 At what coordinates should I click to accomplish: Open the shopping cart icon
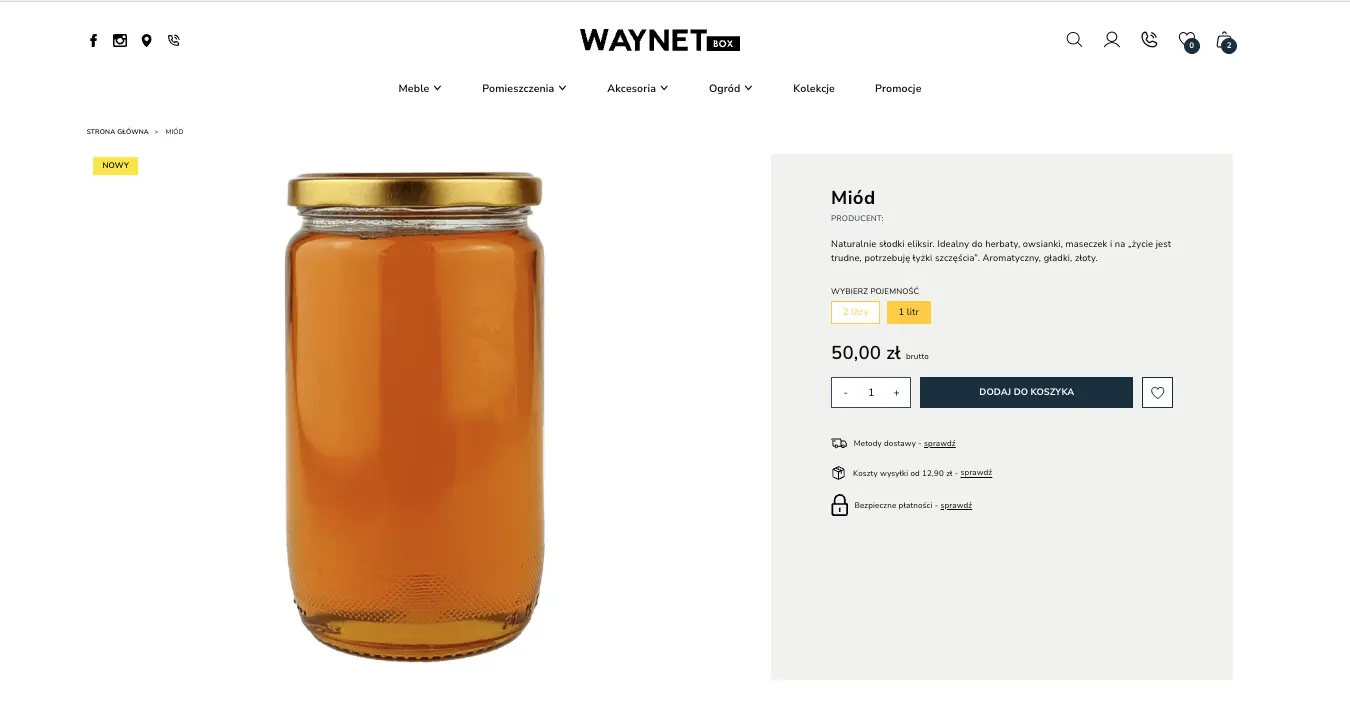point(1225,41)
